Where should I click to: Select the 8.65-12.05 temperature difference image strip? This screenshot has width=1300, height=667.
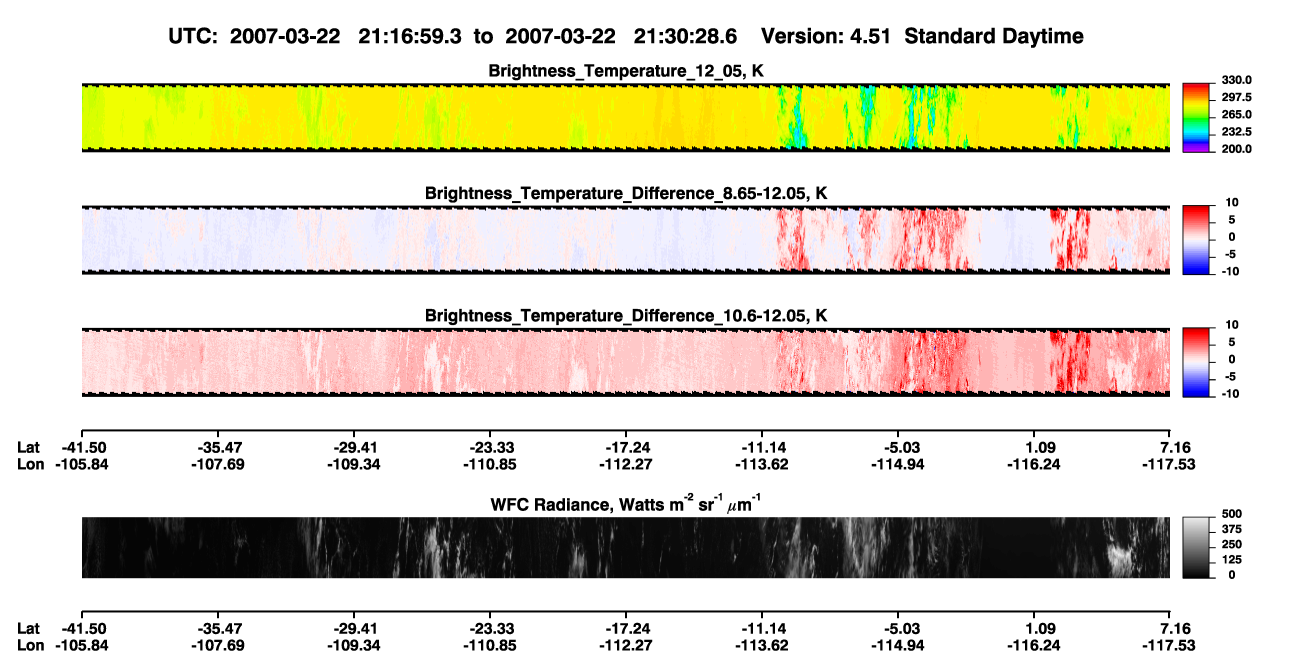[x=625, y=240]
